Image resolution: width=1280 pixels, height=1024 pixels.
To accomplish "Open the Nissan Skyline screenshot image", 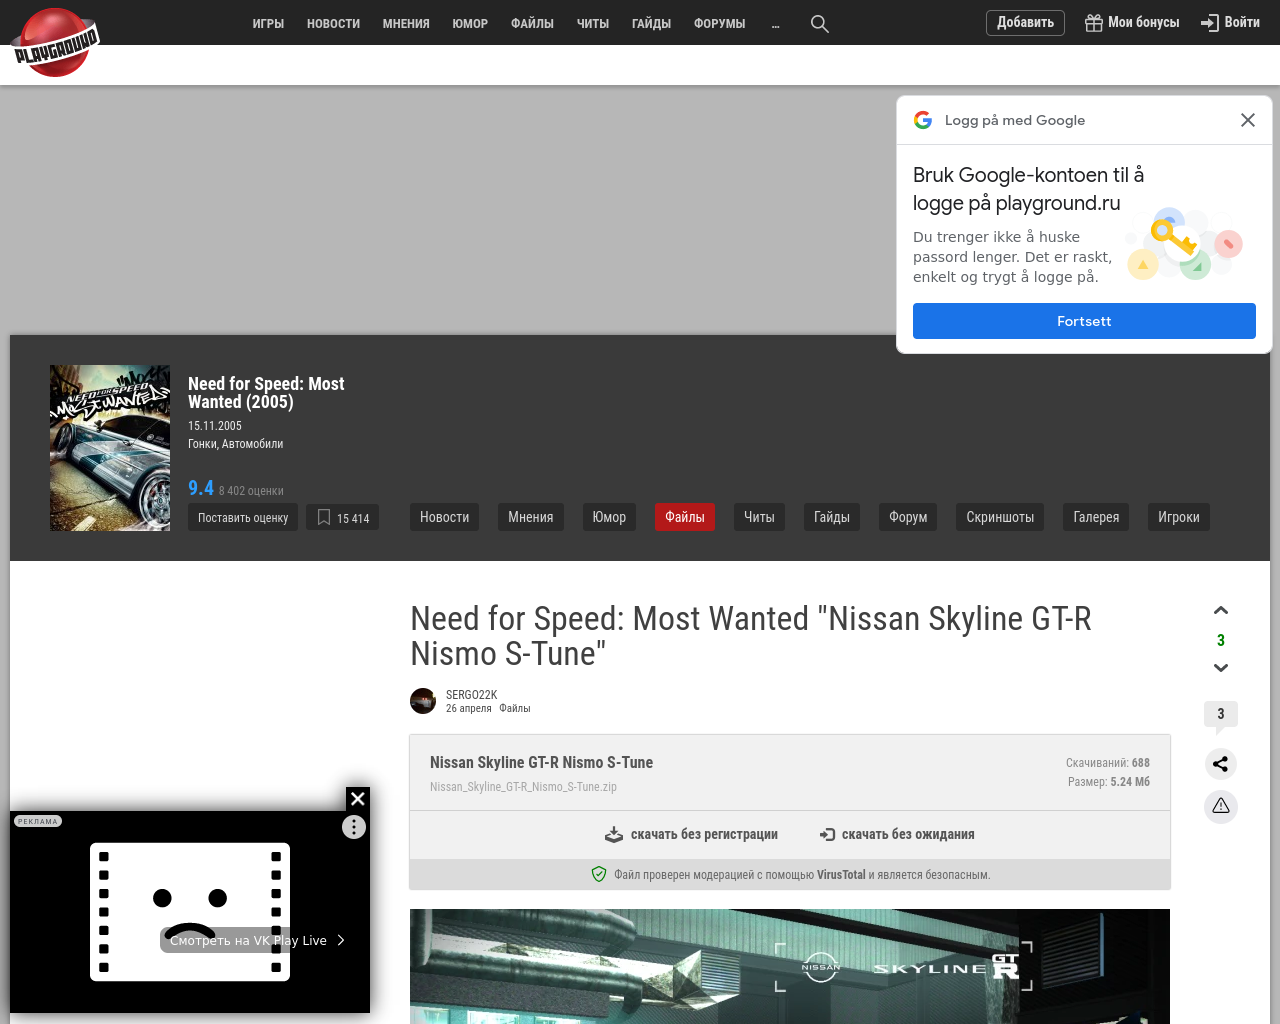I will pos(790,966).
